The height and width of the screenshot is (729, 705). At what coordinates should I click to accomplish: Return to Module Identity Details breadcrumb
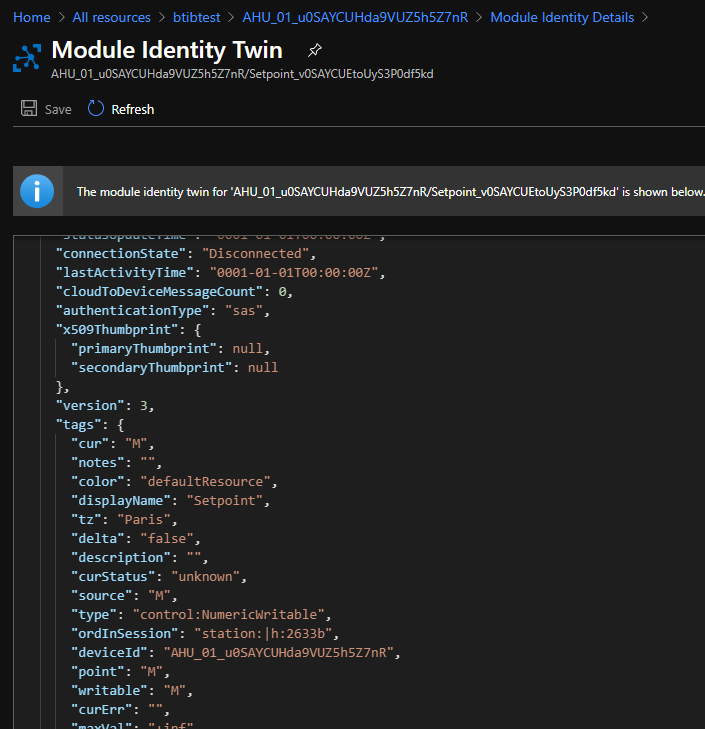pos(561,17)
